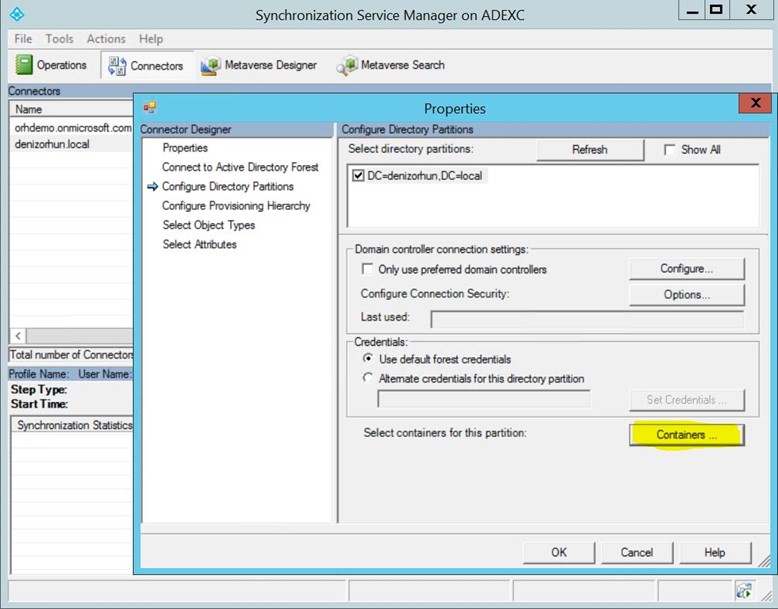
Task: Click the Synchronization Service Manager title icon
Action: coord(17,14)
